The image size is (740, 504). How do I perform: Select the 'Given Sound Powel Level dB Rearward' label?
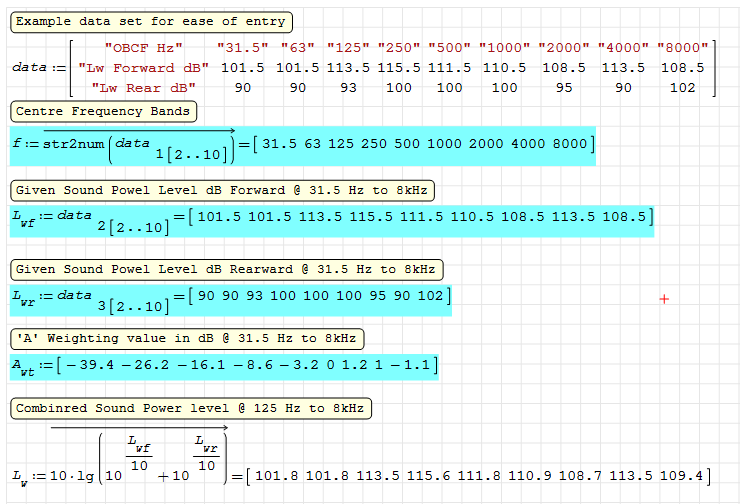click(227, 269)
